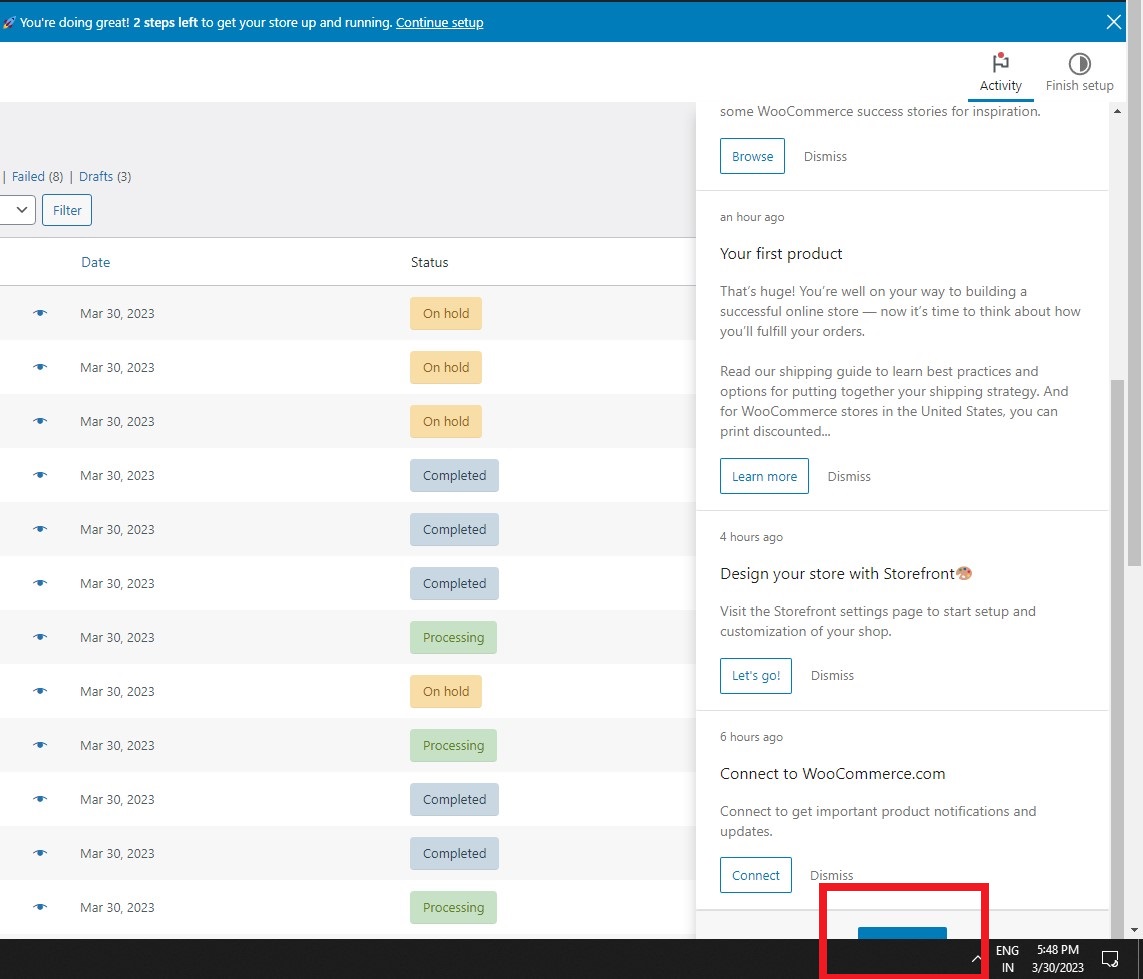The width and height of the screenshot is (1143, 979).
Task: Connect to WooCommerce.com
Action: (x=755, y=875)
